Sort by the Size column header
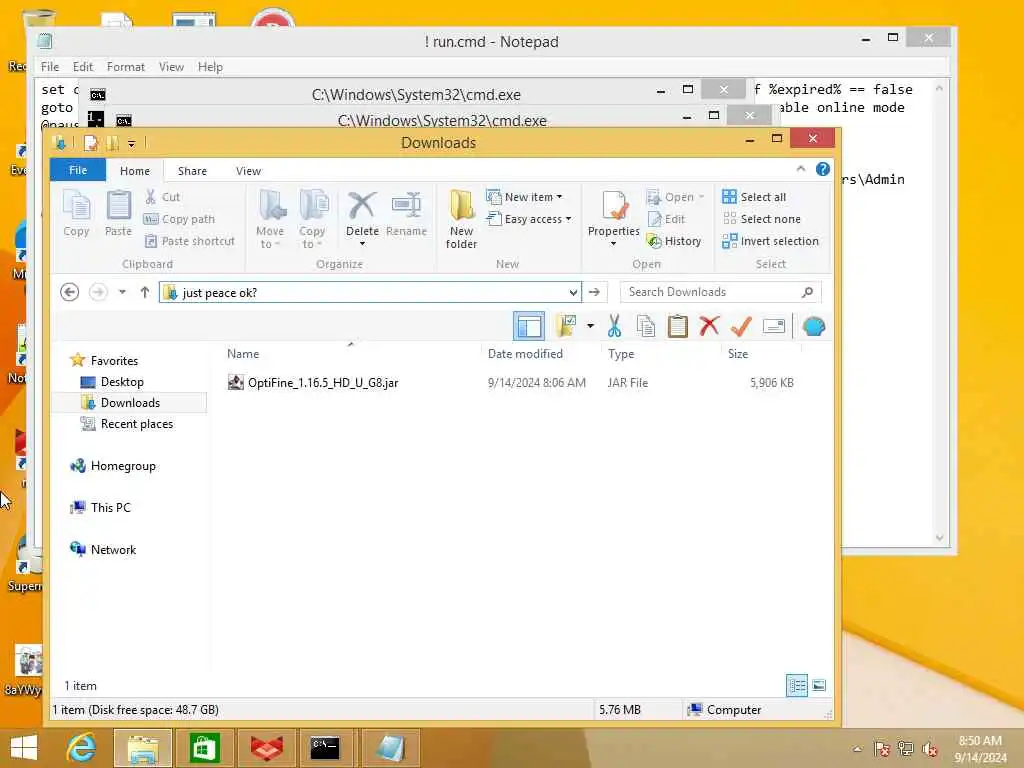This screenshot has height=768, width=1024. pos(761,353)
